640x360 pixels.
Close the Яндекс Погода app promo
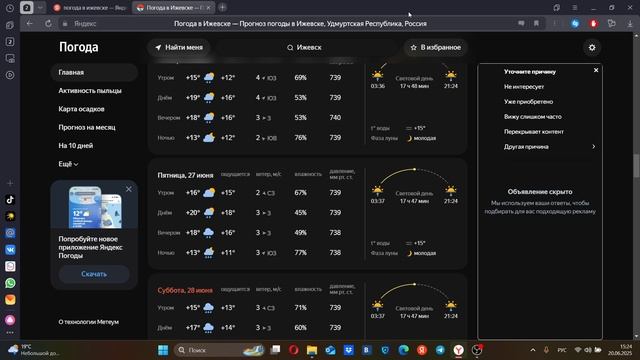(x=129, y=189)
